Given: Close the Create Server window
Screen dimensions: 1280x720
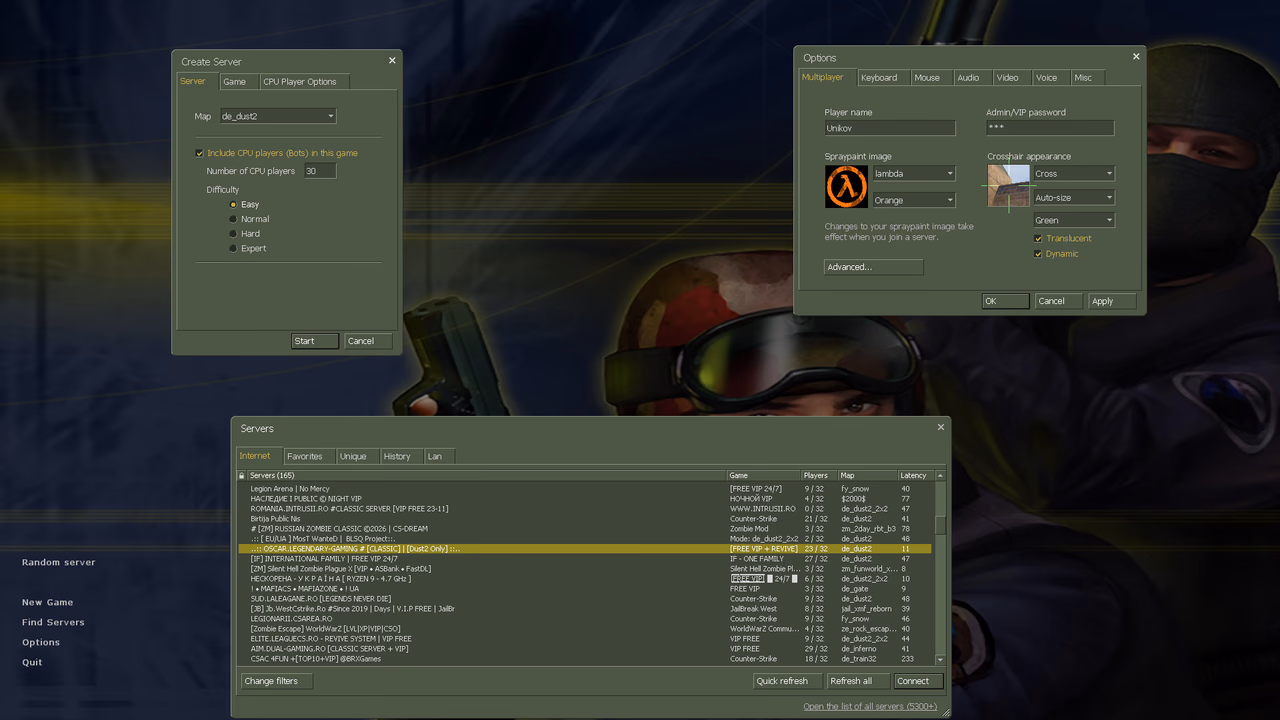Looking at the screenshot, I should (392, 60).
